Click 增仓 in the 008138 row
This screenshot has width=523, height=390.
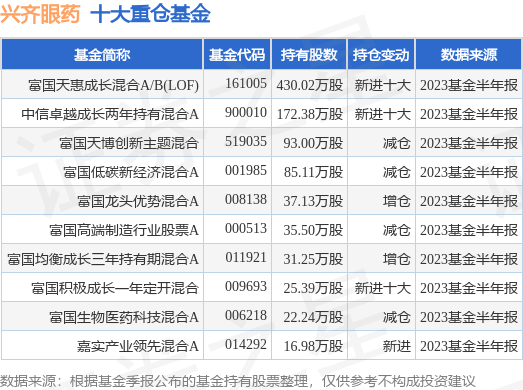[x=397, y=201]
